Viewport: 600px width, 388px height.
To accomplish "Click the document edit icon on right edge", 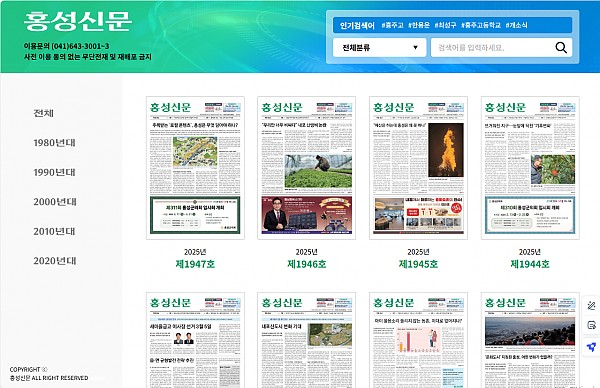I will [591, 325].
